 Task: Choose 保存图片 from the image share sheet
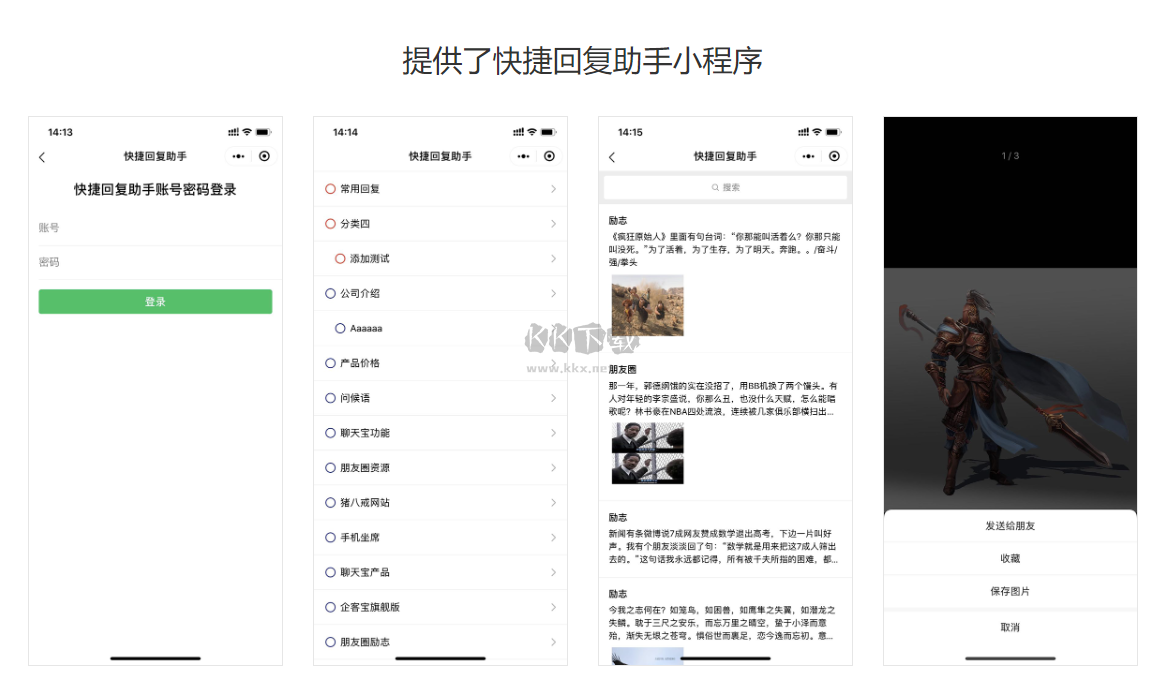1008,592
